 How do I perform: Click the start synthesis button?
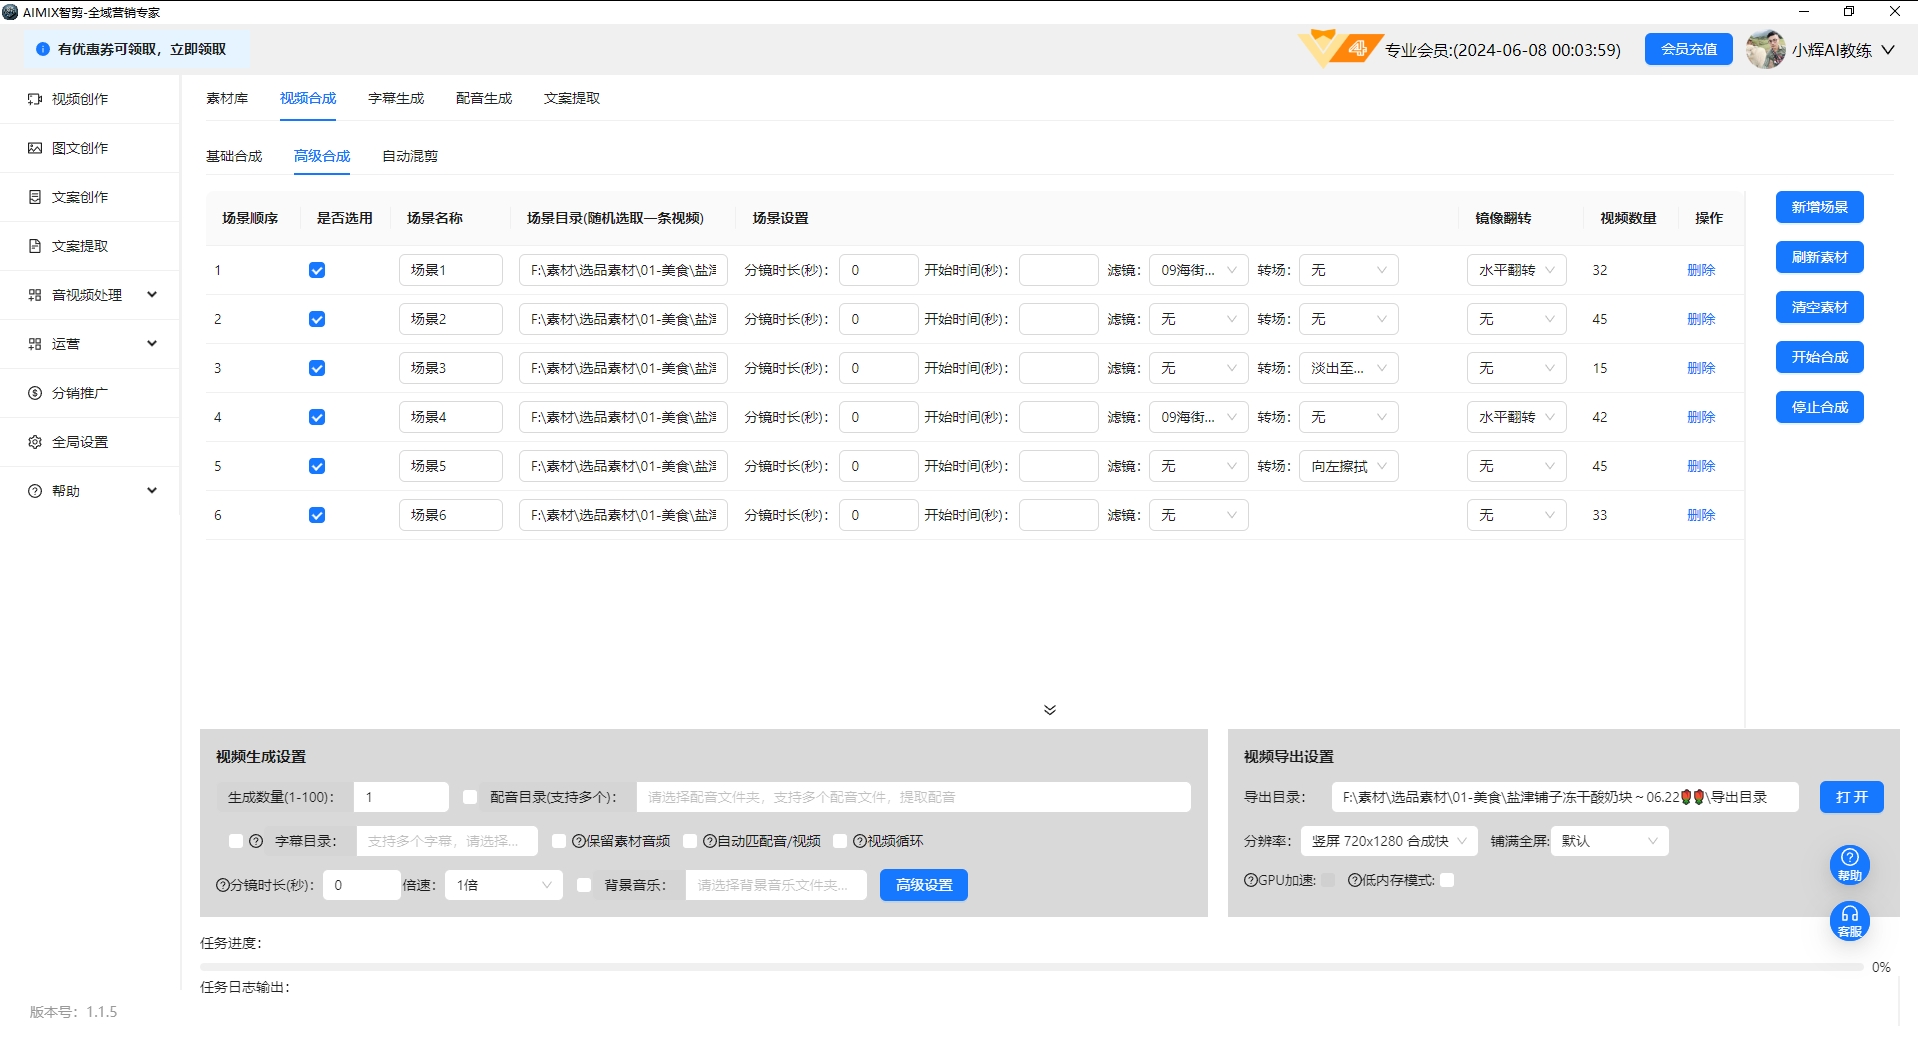1819,357
